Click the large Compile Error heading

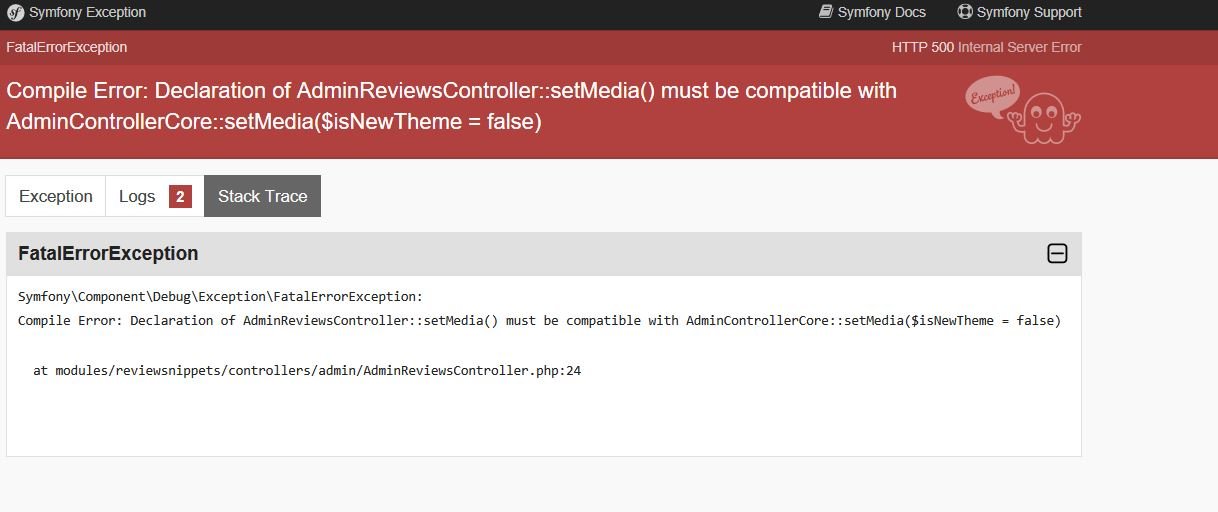pos(451,105)
